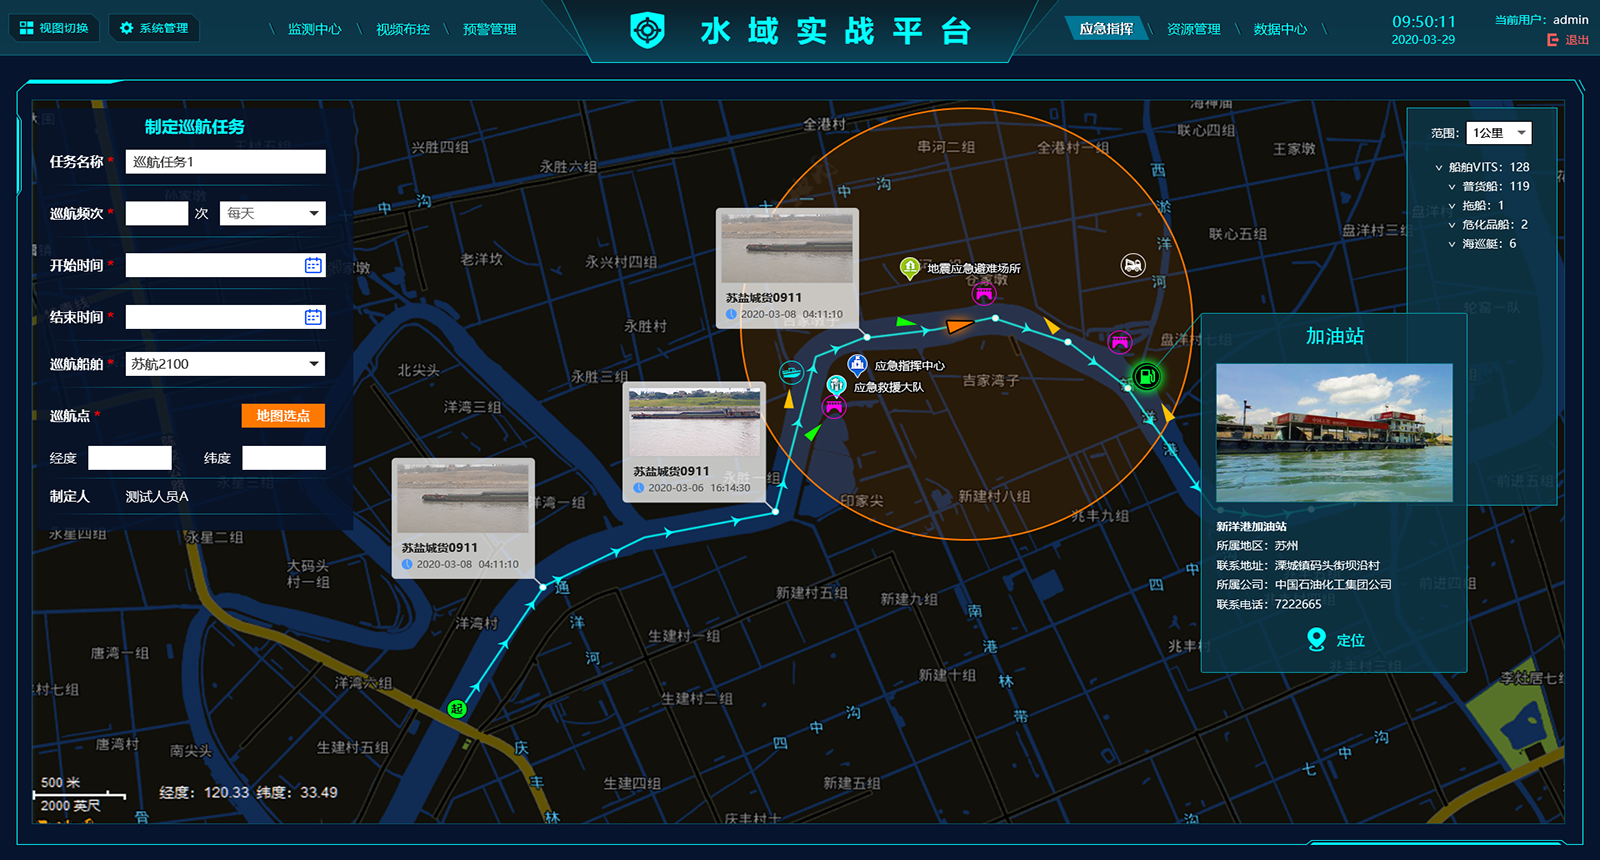This screenshot has height=860, width=1600.
Task: Click the 系统管理 gear button
Action: pyautogui.click(x=154, y=28)
